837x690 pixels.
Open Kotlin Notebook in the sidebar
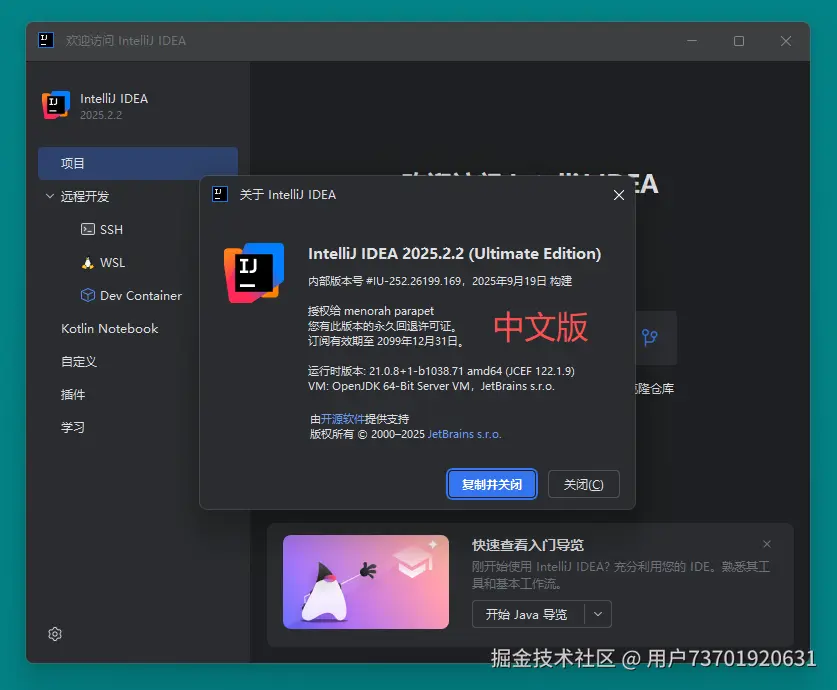coord(110,329)
